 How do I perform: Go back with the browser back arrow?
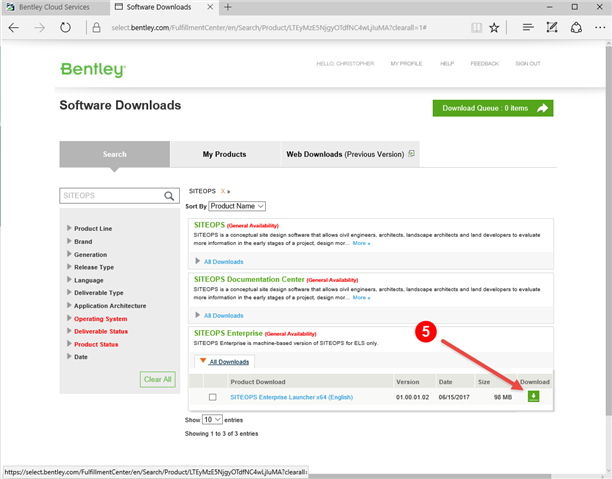14,28
